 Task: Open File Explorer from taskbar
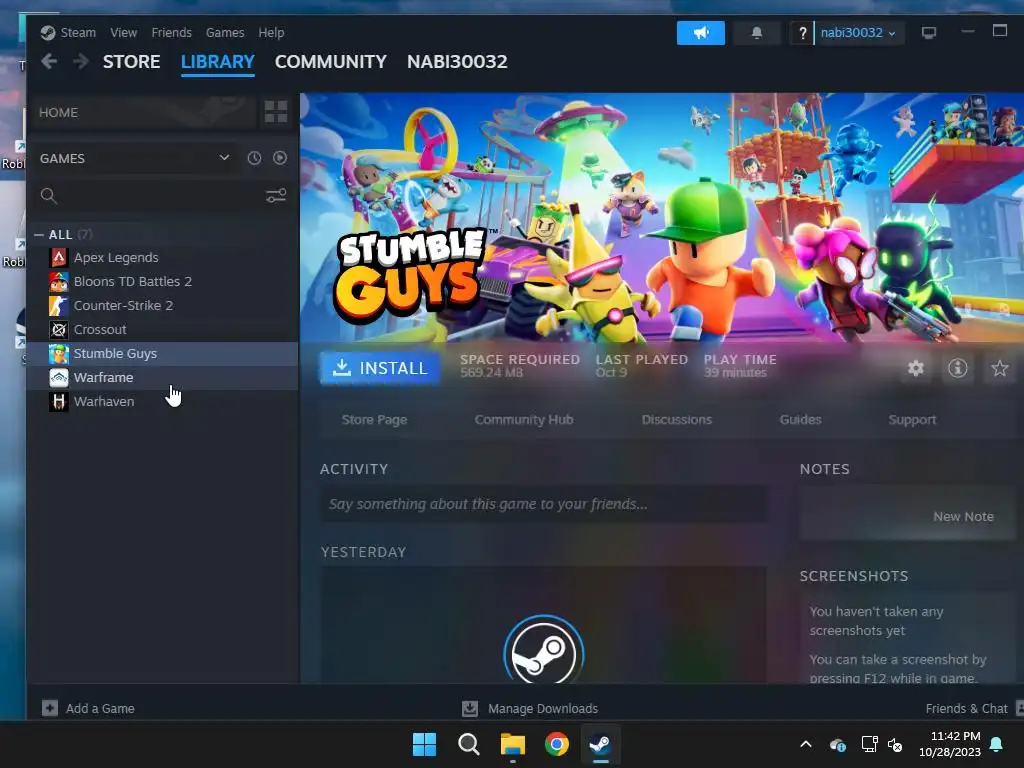pyautogui.click(x=513, y=744)
